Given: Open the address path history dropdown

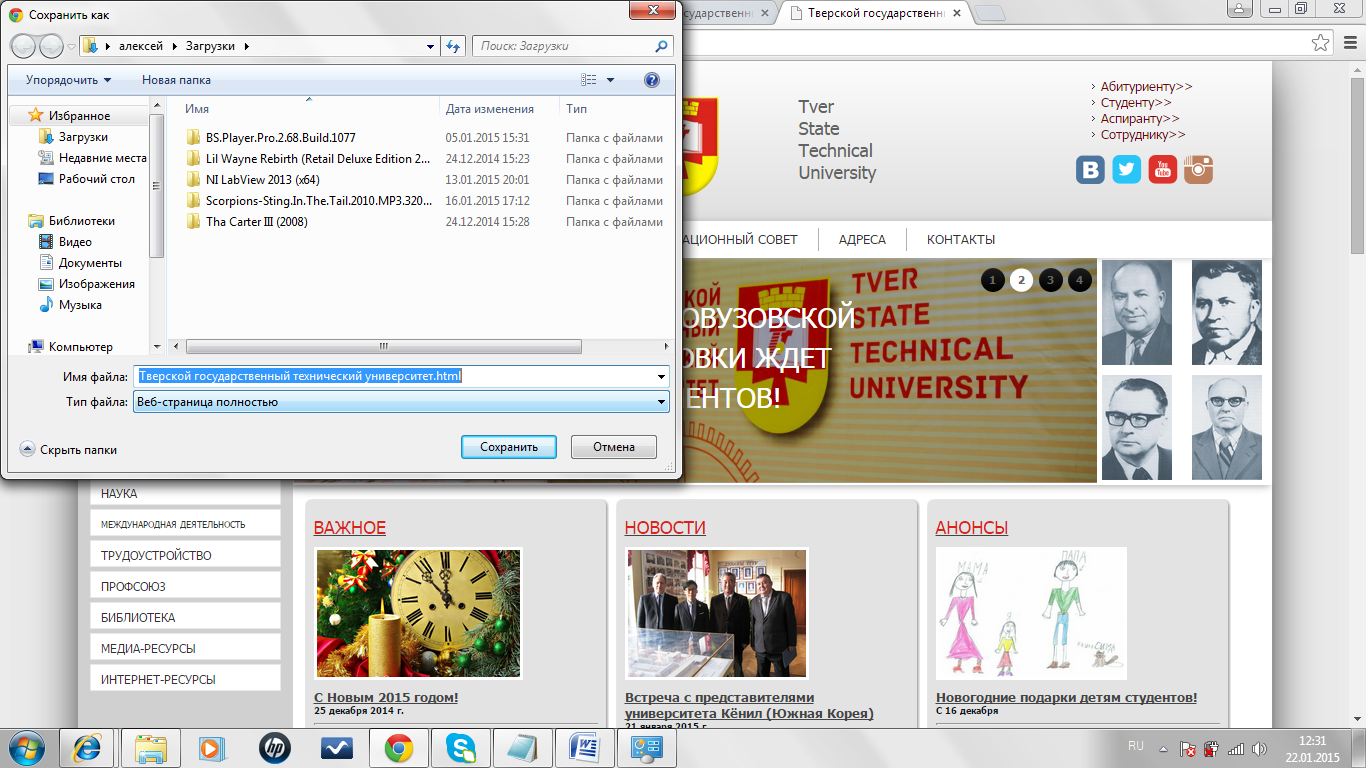Looking at the screenshot, I should coord(430,46).
